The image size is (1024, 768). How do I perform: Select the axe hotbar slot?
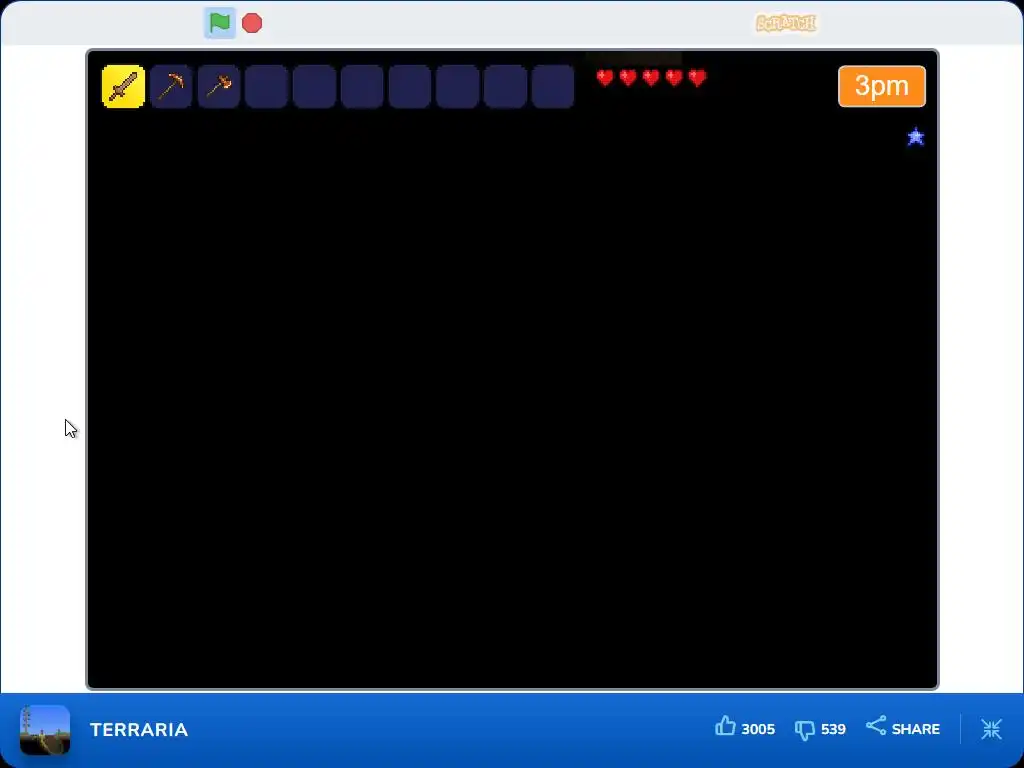(219, 86)
